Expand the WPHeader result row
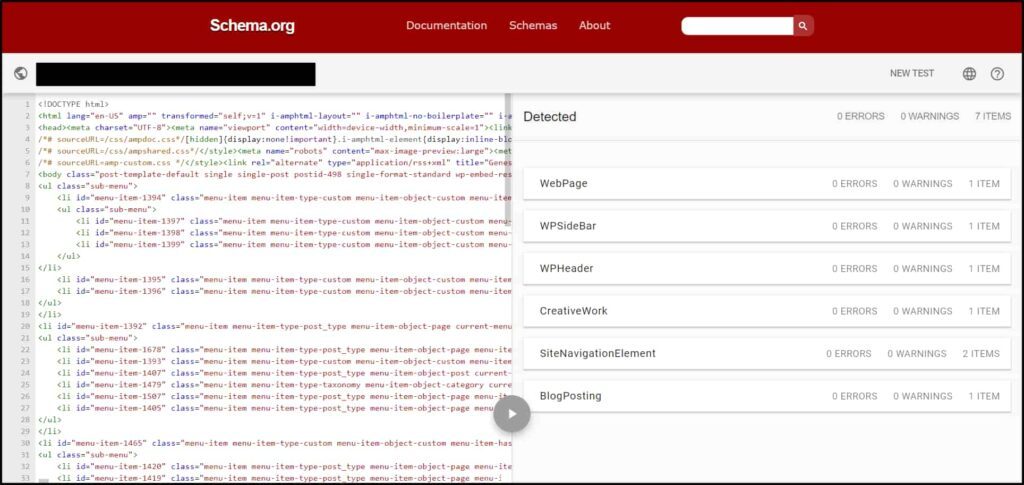The width and height of the screenshot is (1024, 485). pyautogui.click(x=767, y=268)
